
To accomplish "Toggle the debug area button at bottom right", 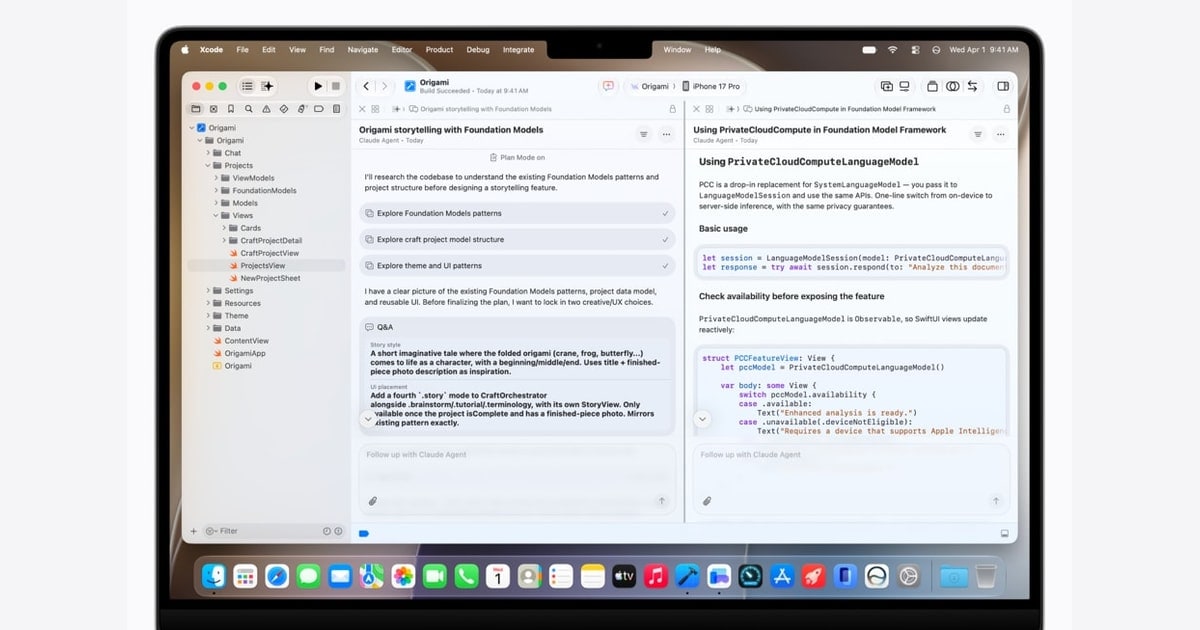I will tap(1003, 533).
